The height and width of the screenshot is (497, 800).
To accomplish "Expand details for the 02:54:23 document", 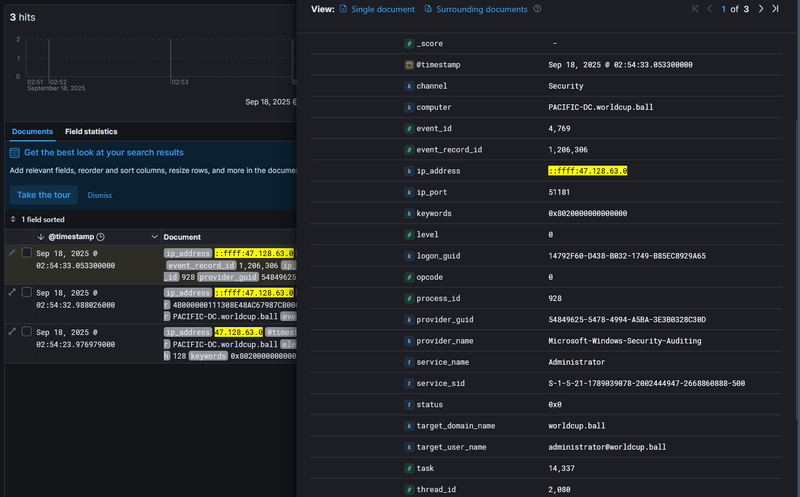I will (12, 331).
